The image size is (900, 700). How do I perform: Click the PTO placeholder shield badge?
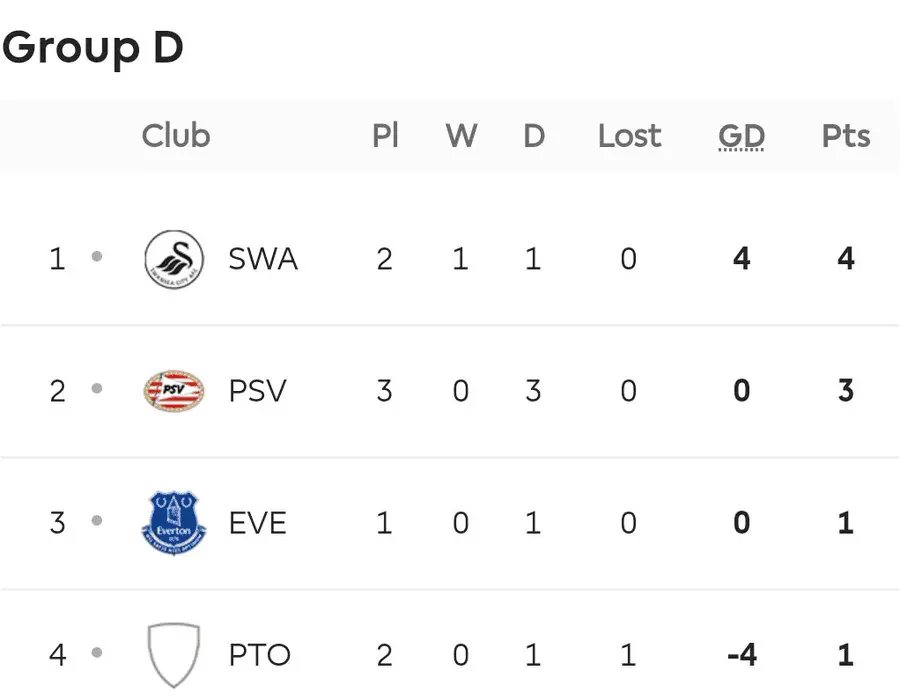coord(173,655)
